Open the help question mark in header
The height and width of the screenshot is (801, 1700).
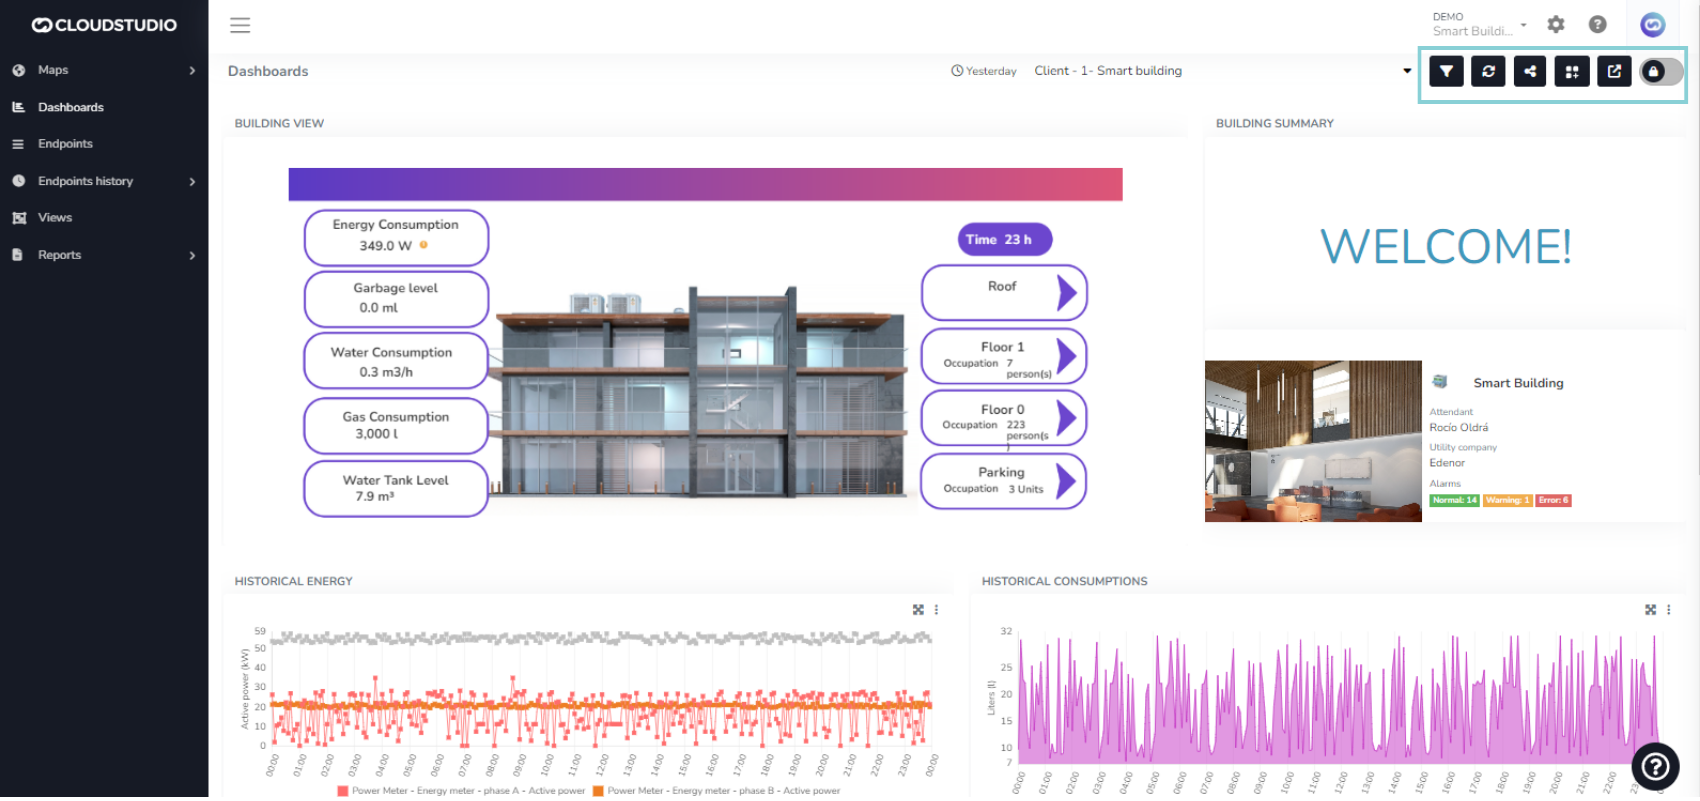coord(1598,24)
